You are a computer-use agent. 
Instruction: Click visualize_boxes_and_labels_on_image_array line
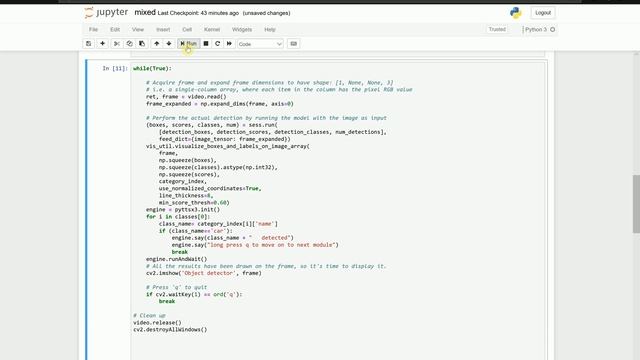pyautogui.click(x=228, y=146)
